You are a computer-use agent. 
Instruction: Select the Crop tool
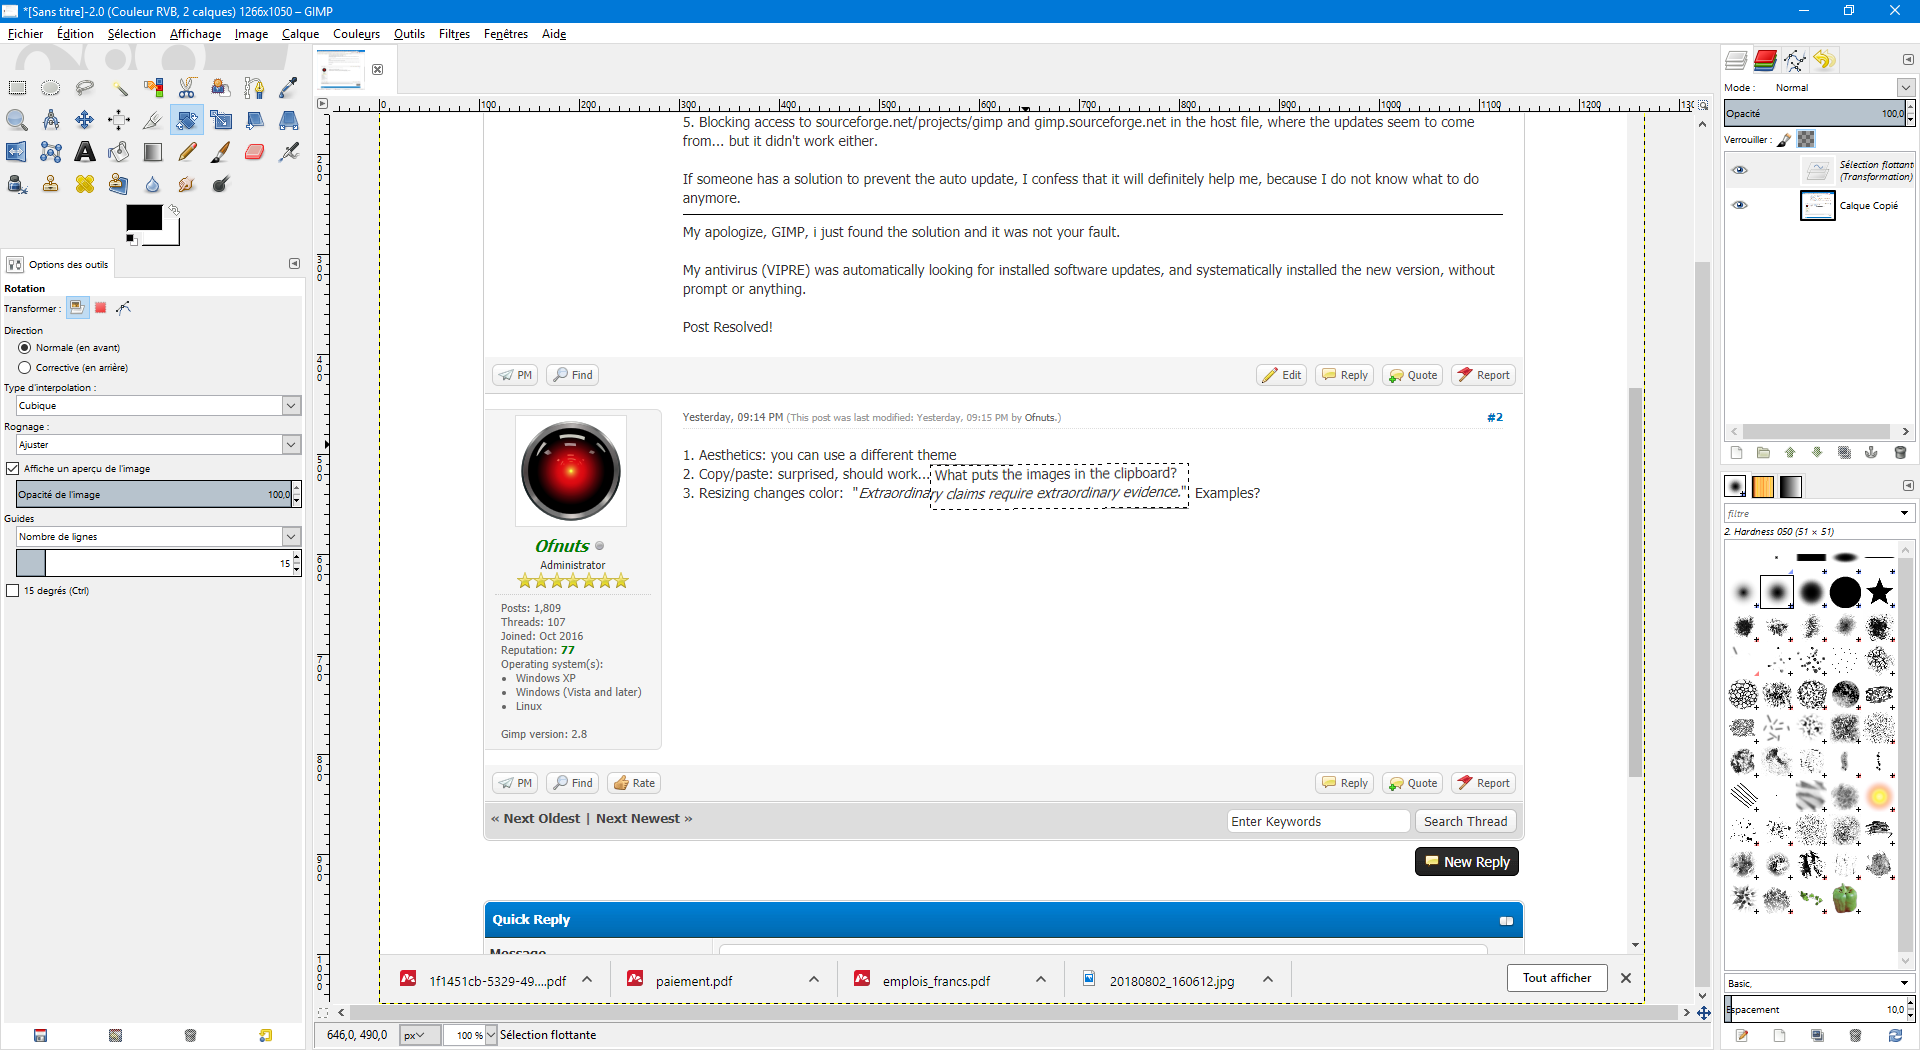click(x=153, y=120)
